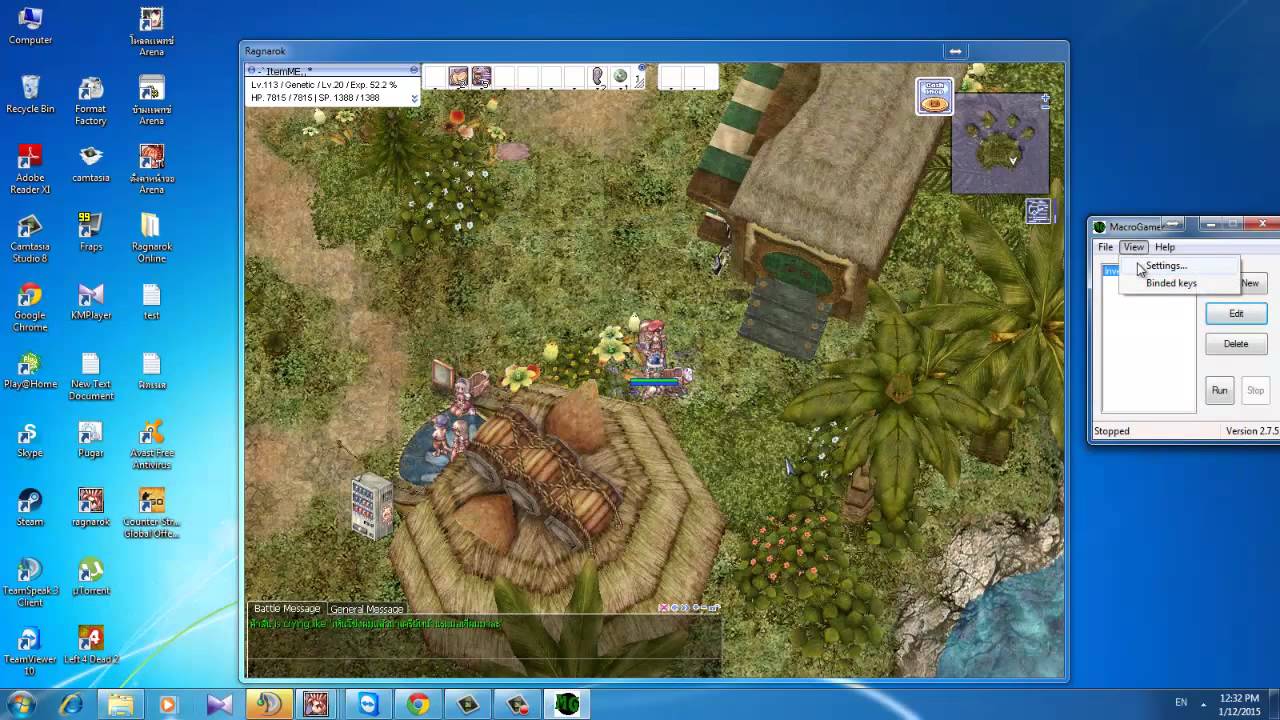Open Fraps desktop shortcut
This screenshot has width=1280, height=720.
coord(91,233)
